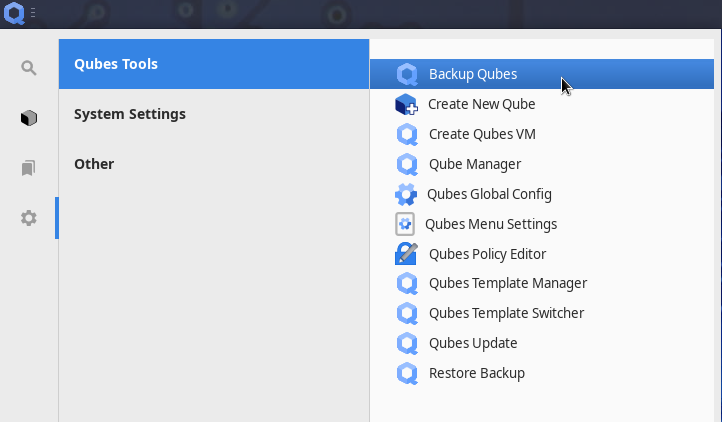Open Create Qubes VM entry

pyautogui.click(x=542, y=134)
